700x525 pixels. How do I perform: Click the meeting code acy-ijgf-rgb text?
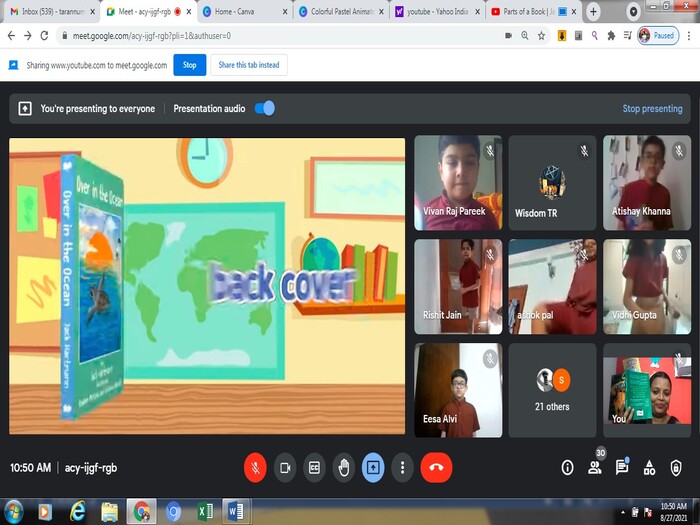coord(91,467)
